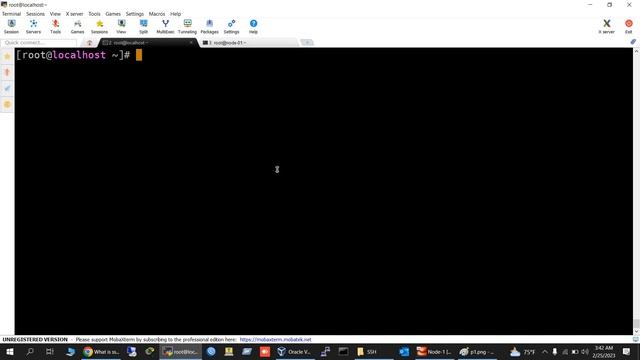Click the terminal vertical scrollbar
This screenshot has height=360, width=640.
click(x=636, y=191)
